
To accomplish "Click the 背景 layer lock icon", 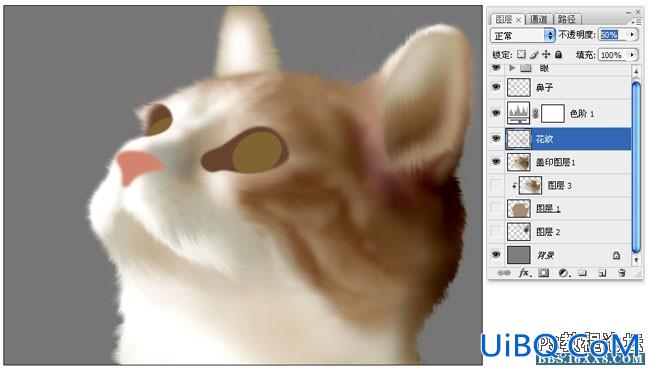I will coord(616,255).
